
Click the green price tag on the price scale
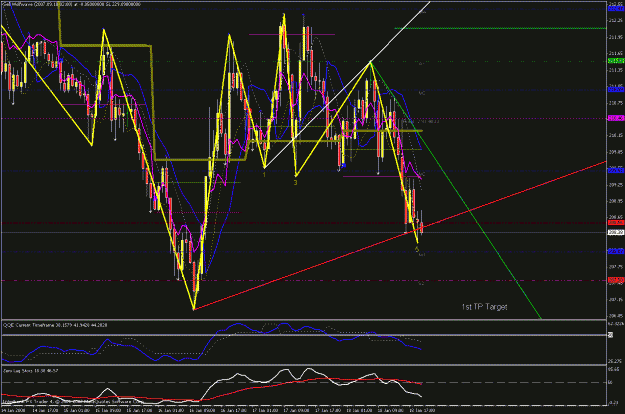pyautogui.click(x=616, y=61)
